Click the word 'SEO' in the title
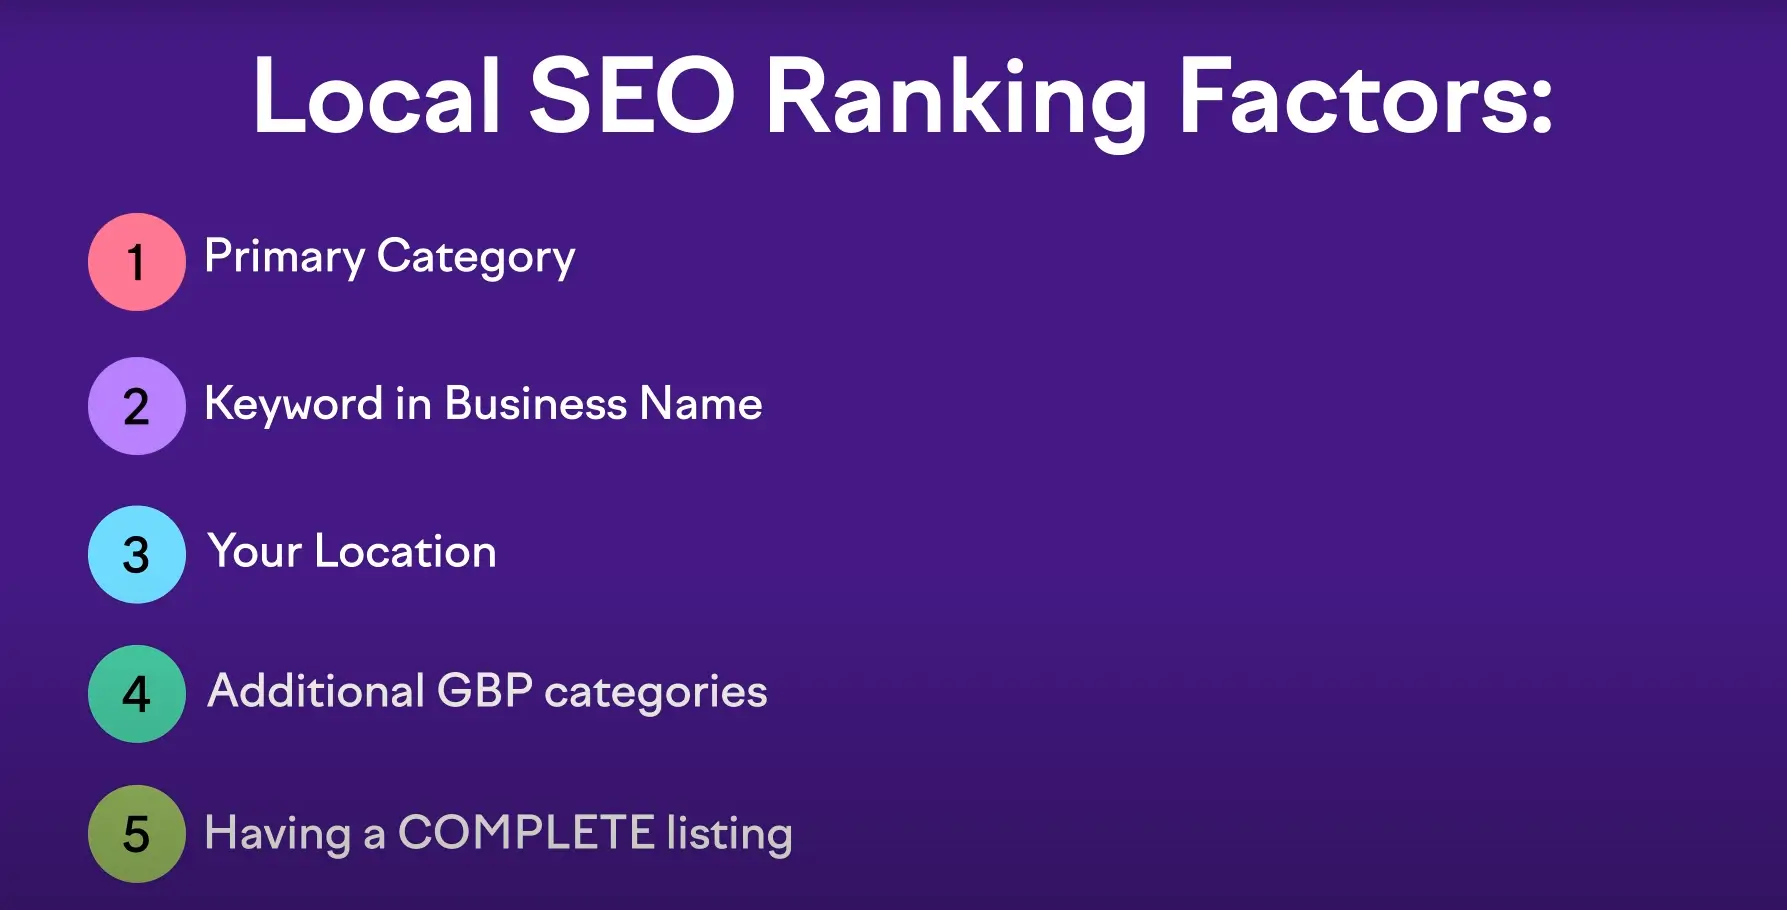Screen dimensions: 1787x910 632,95
